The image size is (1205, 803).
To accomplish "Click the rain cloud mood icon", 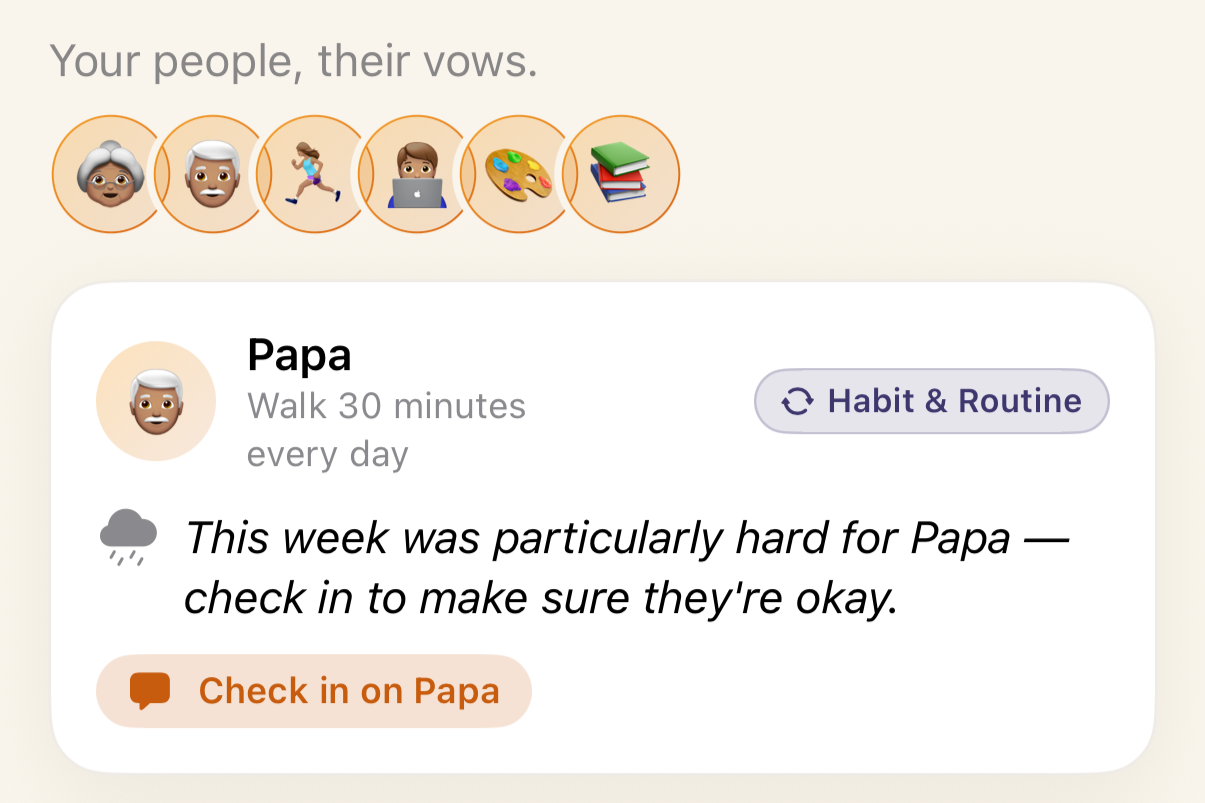I will [x=128, y=537].
